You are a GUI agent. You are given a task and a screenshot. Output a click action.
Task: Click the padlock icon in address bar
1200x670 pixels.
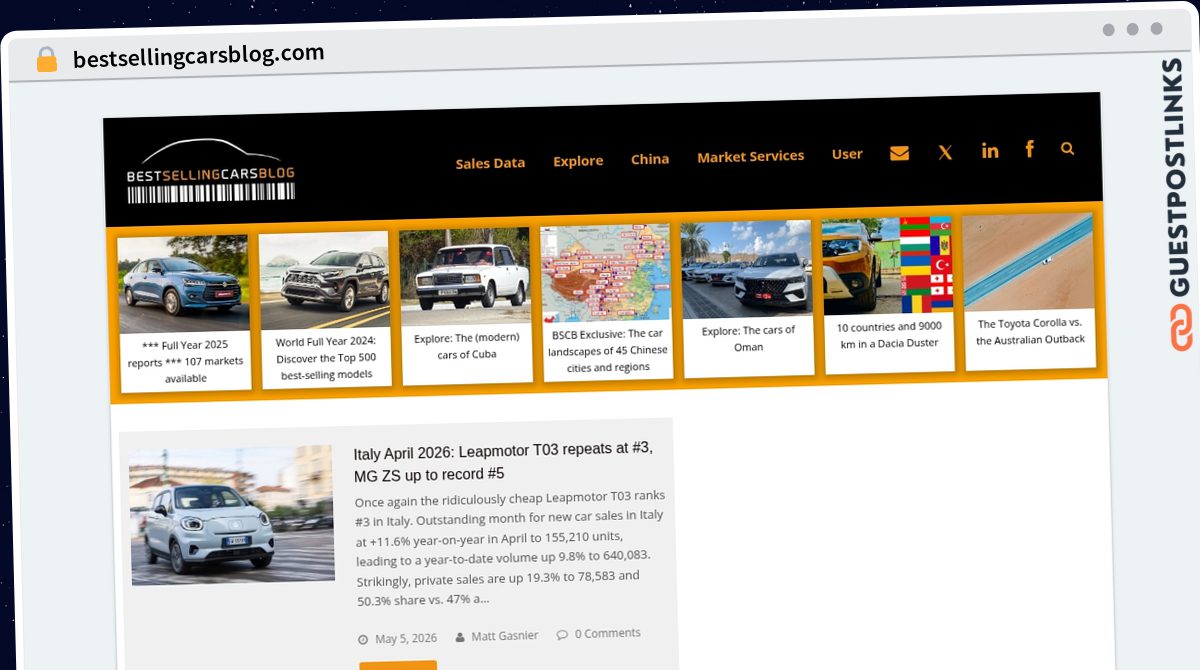click(46, 60)
